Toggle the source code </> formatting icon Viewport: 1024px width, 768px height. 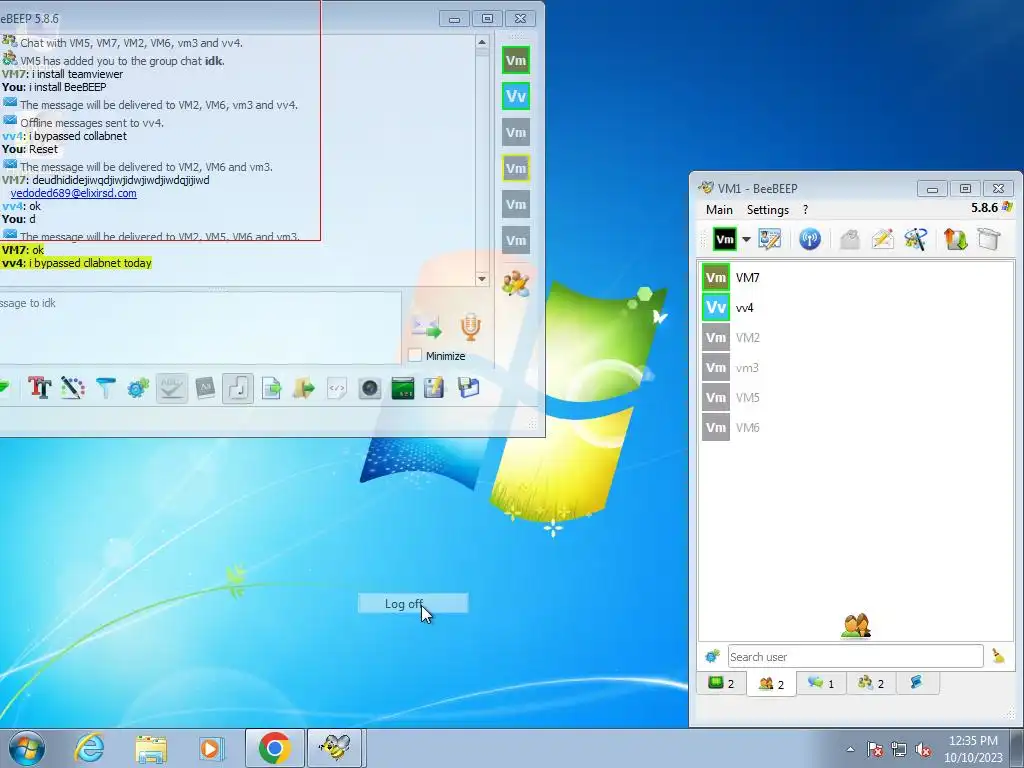point(337,388)
